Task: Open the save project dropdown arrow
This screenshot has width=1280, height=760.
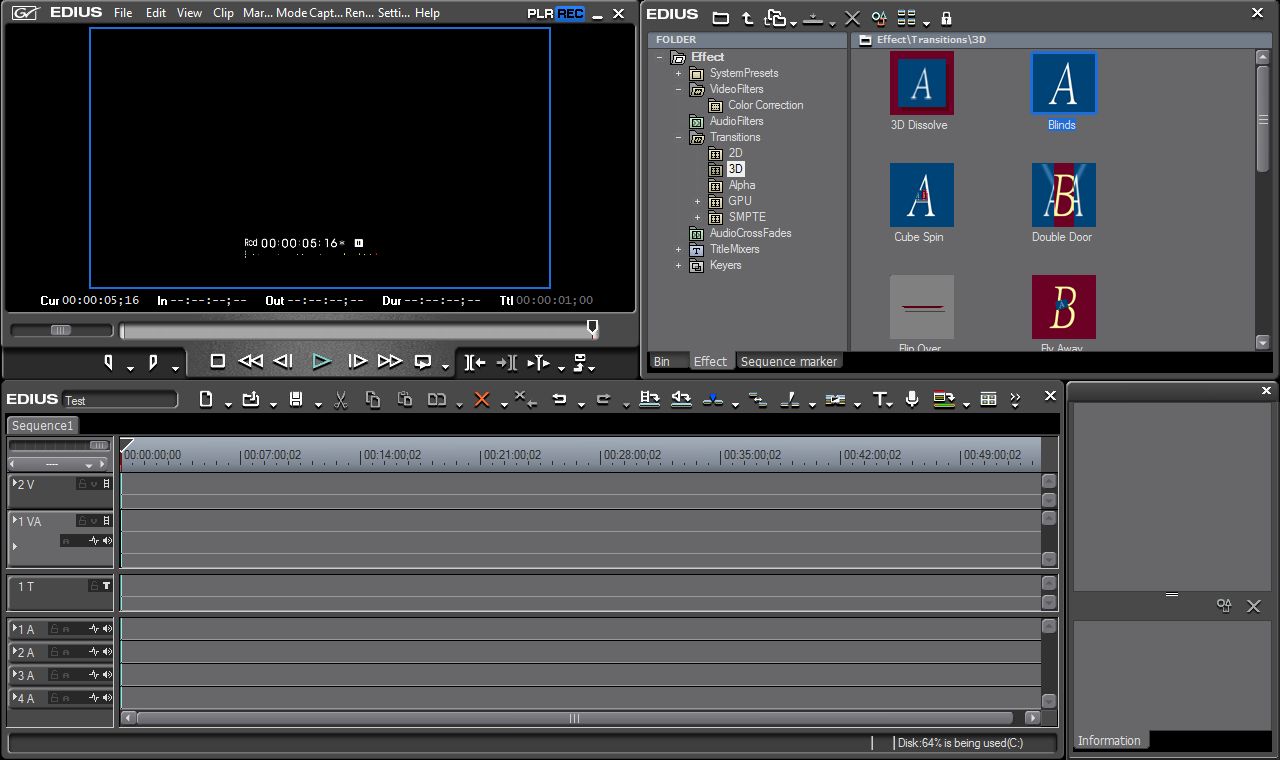Action: point(318,404)
